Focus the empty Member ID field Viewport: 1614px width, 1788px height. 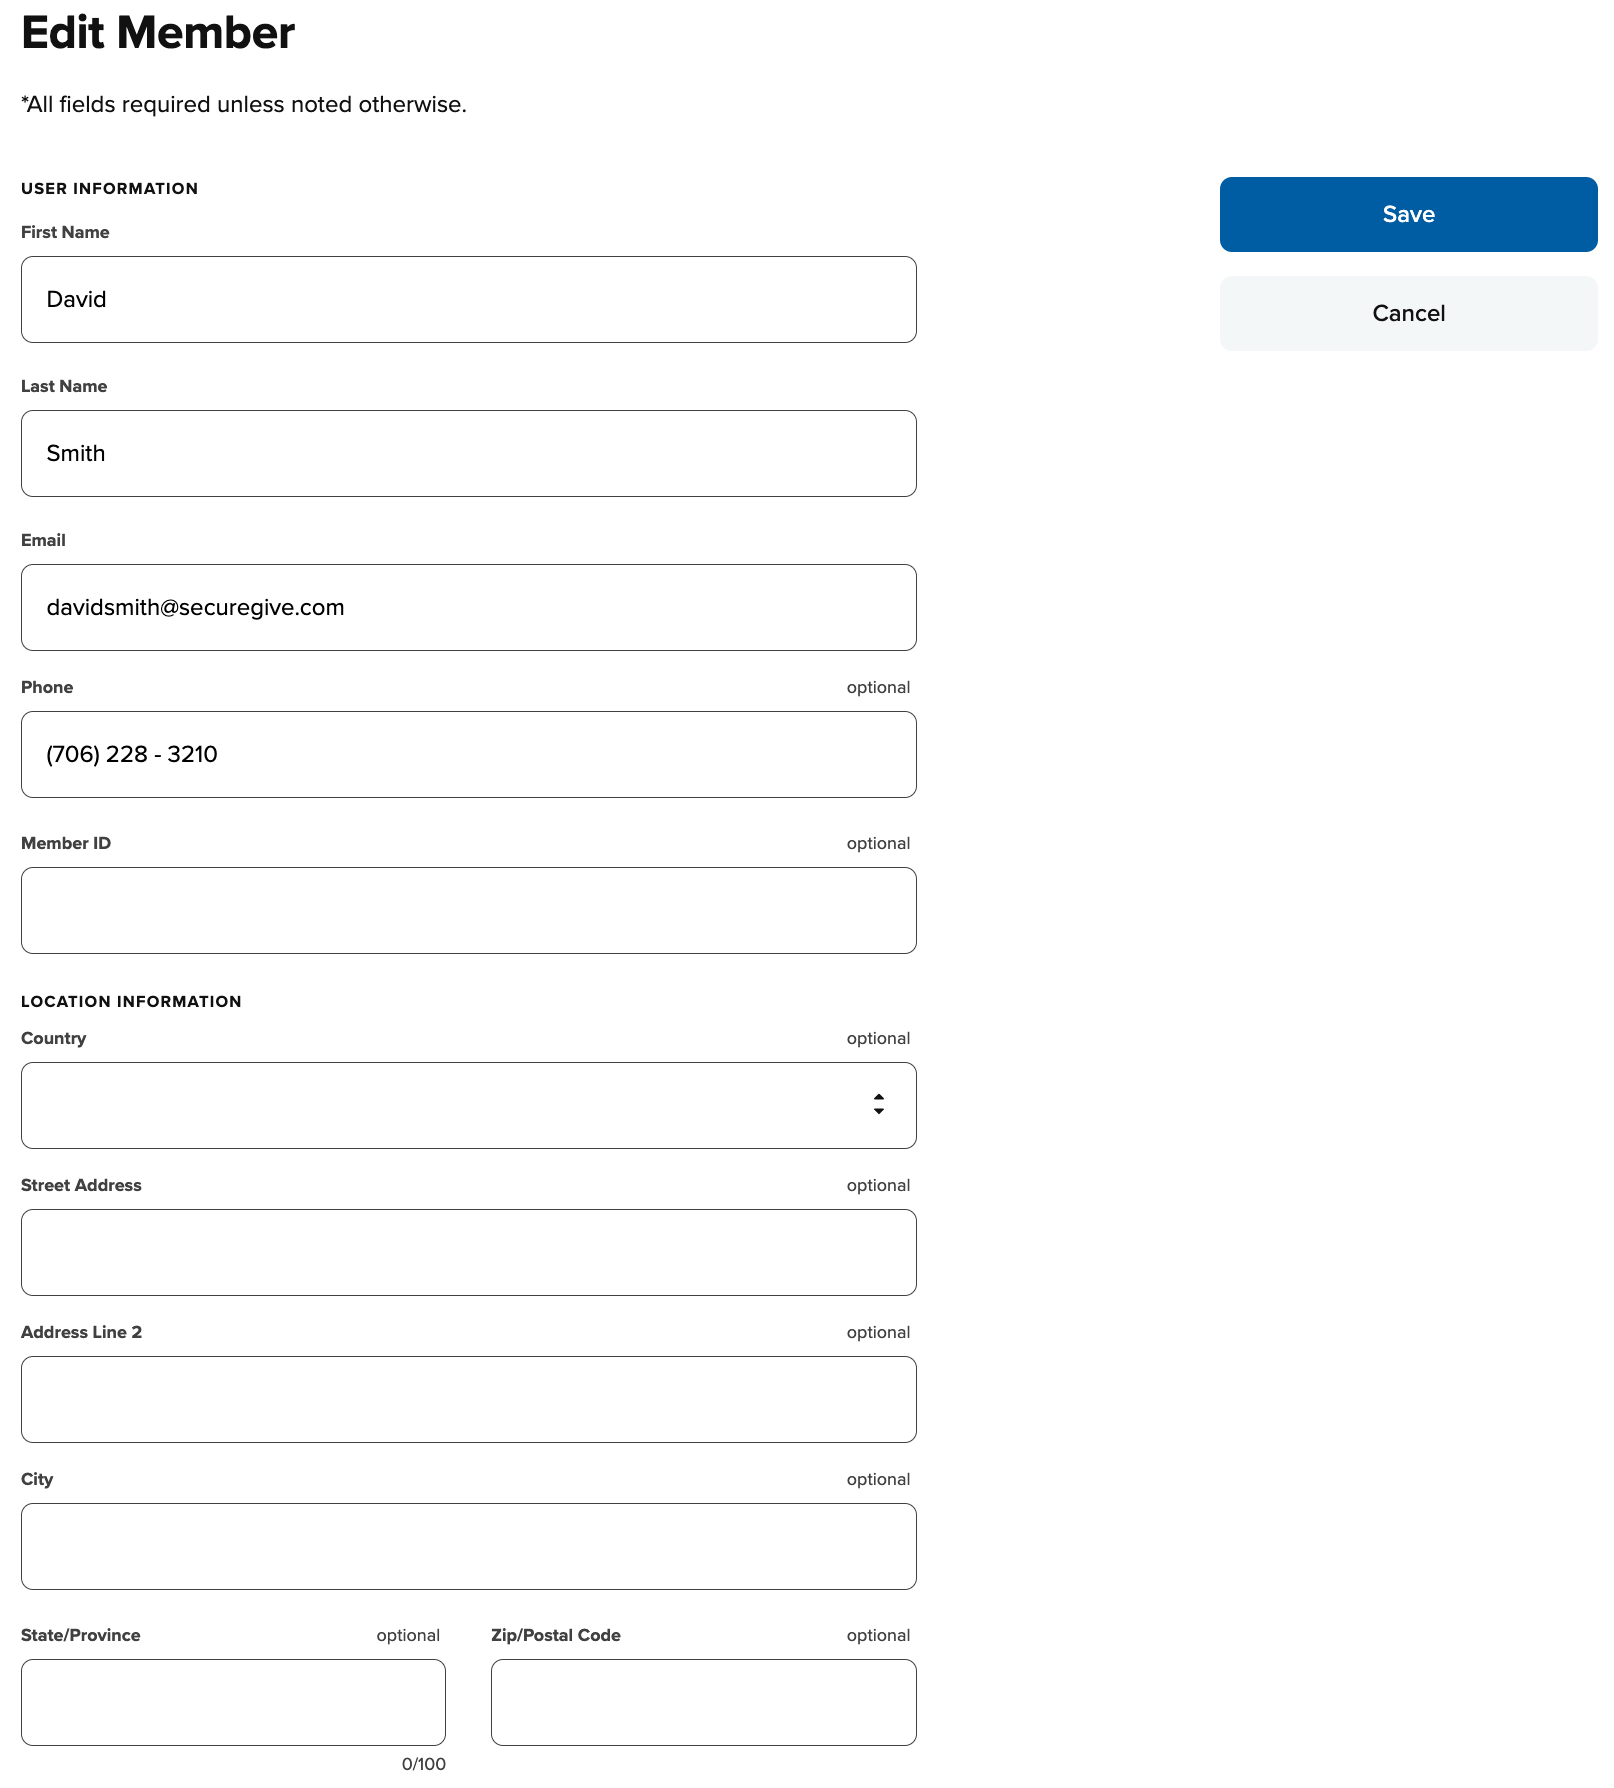[x=468, y=910]
